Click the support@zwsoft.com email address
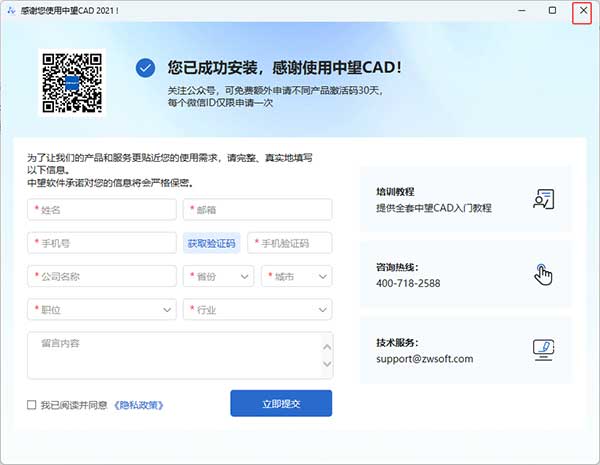600x465 pixels. (x=425, y=359)
